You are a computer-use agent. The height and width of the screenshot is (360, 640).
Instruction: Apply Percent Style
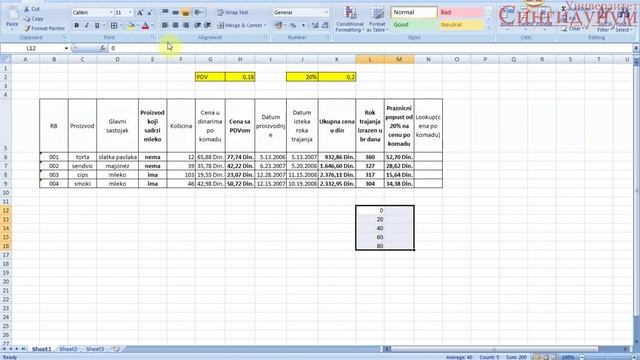[293, 25]
